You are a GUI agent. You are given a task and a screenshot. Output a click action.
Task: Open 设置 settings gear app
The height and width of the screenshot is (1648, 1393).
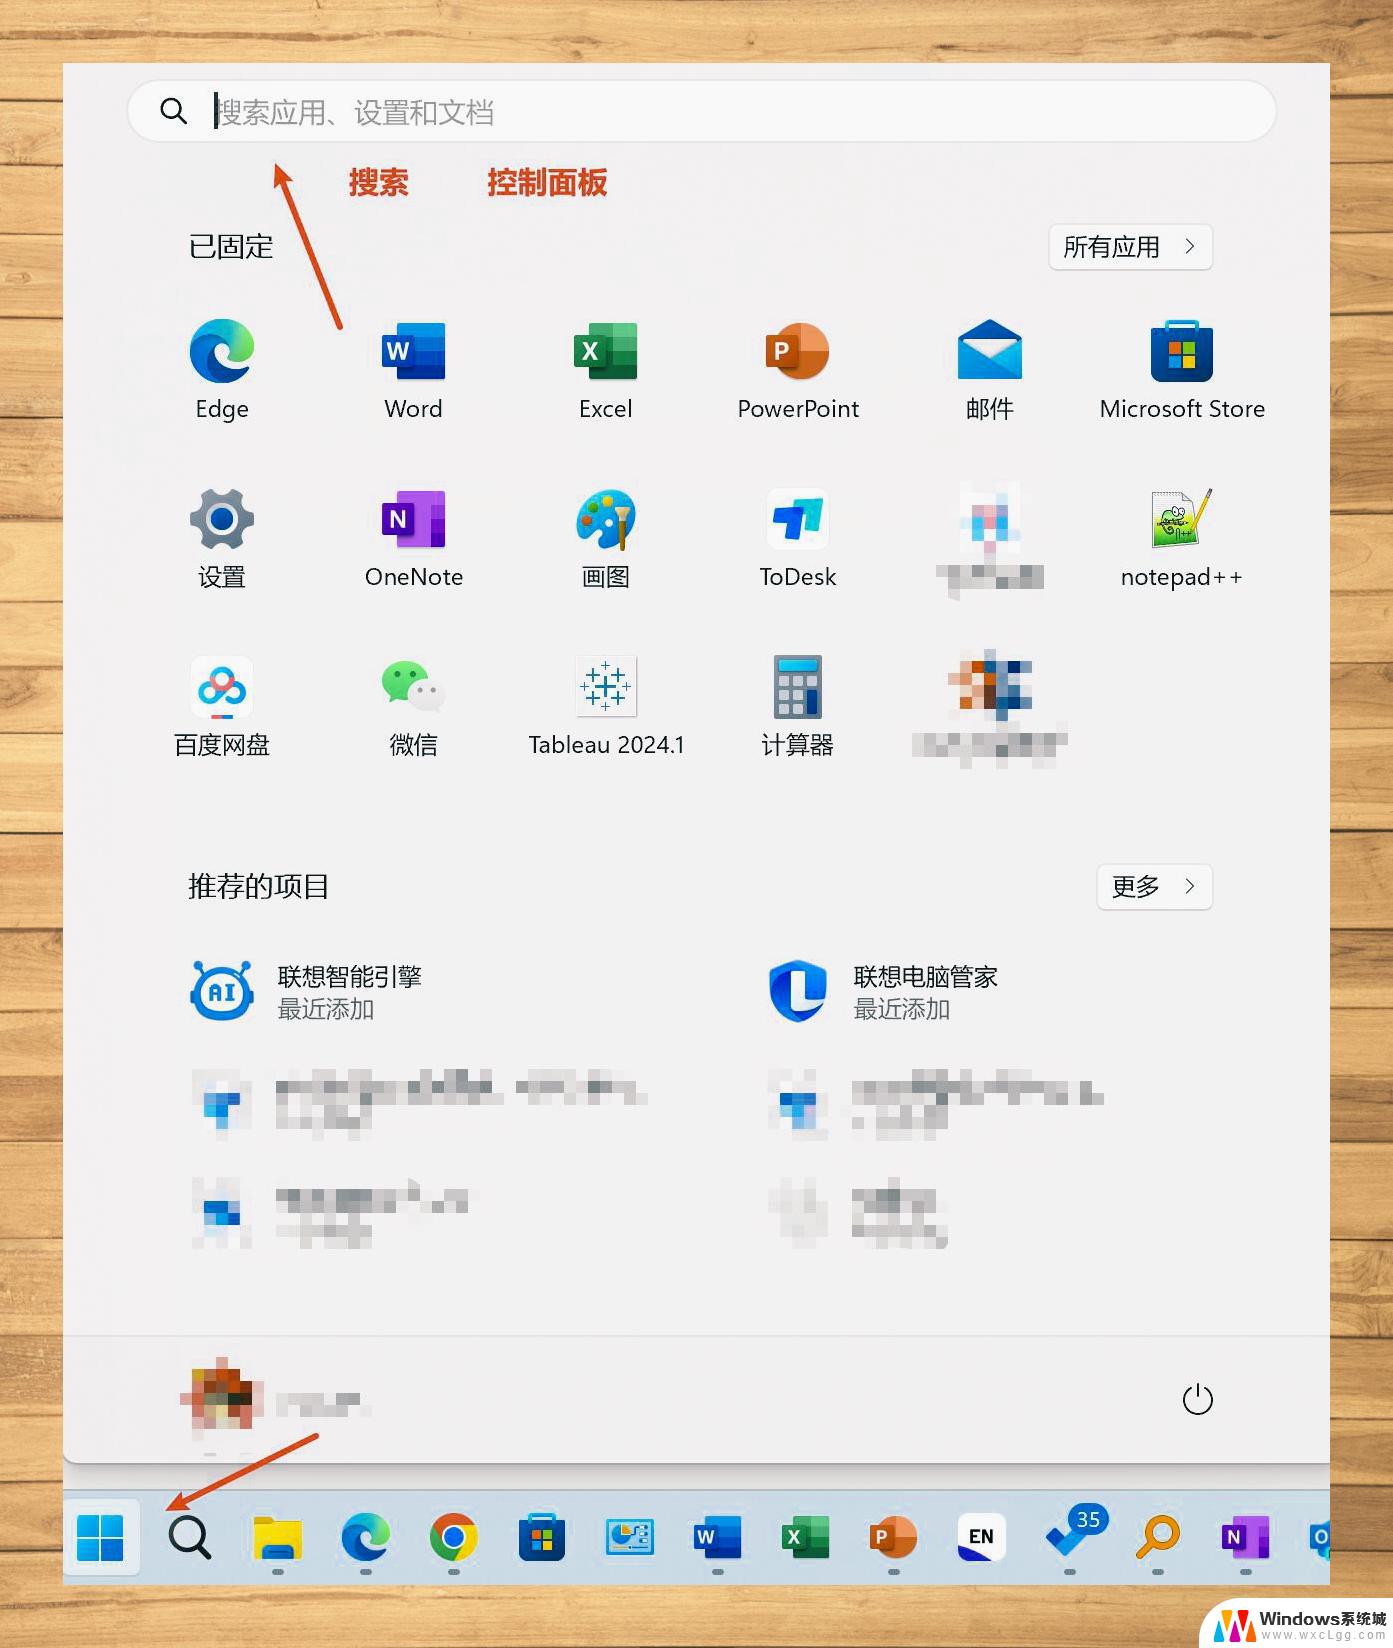[x=222, y=537]
